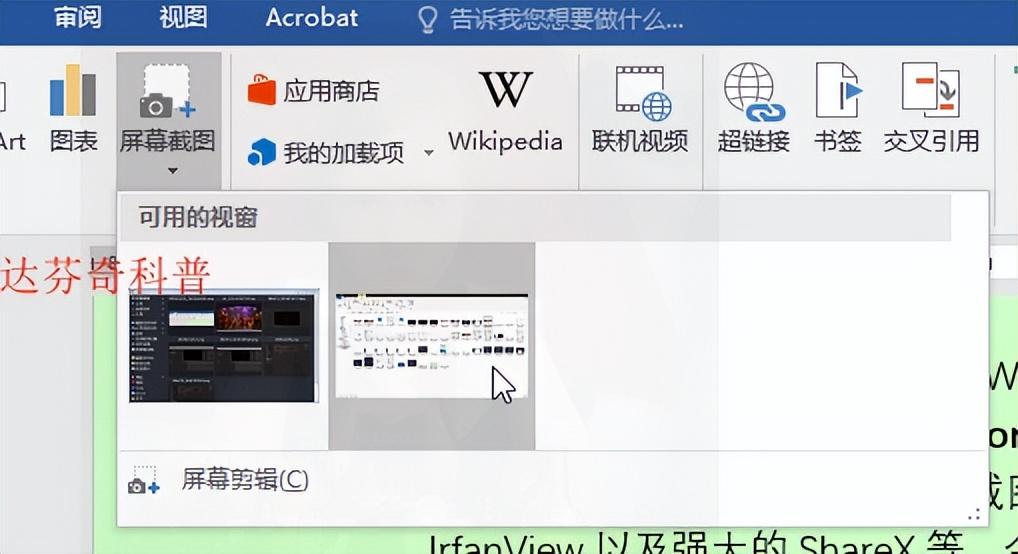Expand the 我的加载项 dropdown arrow
The height and width of the screenshot is (554, 1018).
point(428,153)
